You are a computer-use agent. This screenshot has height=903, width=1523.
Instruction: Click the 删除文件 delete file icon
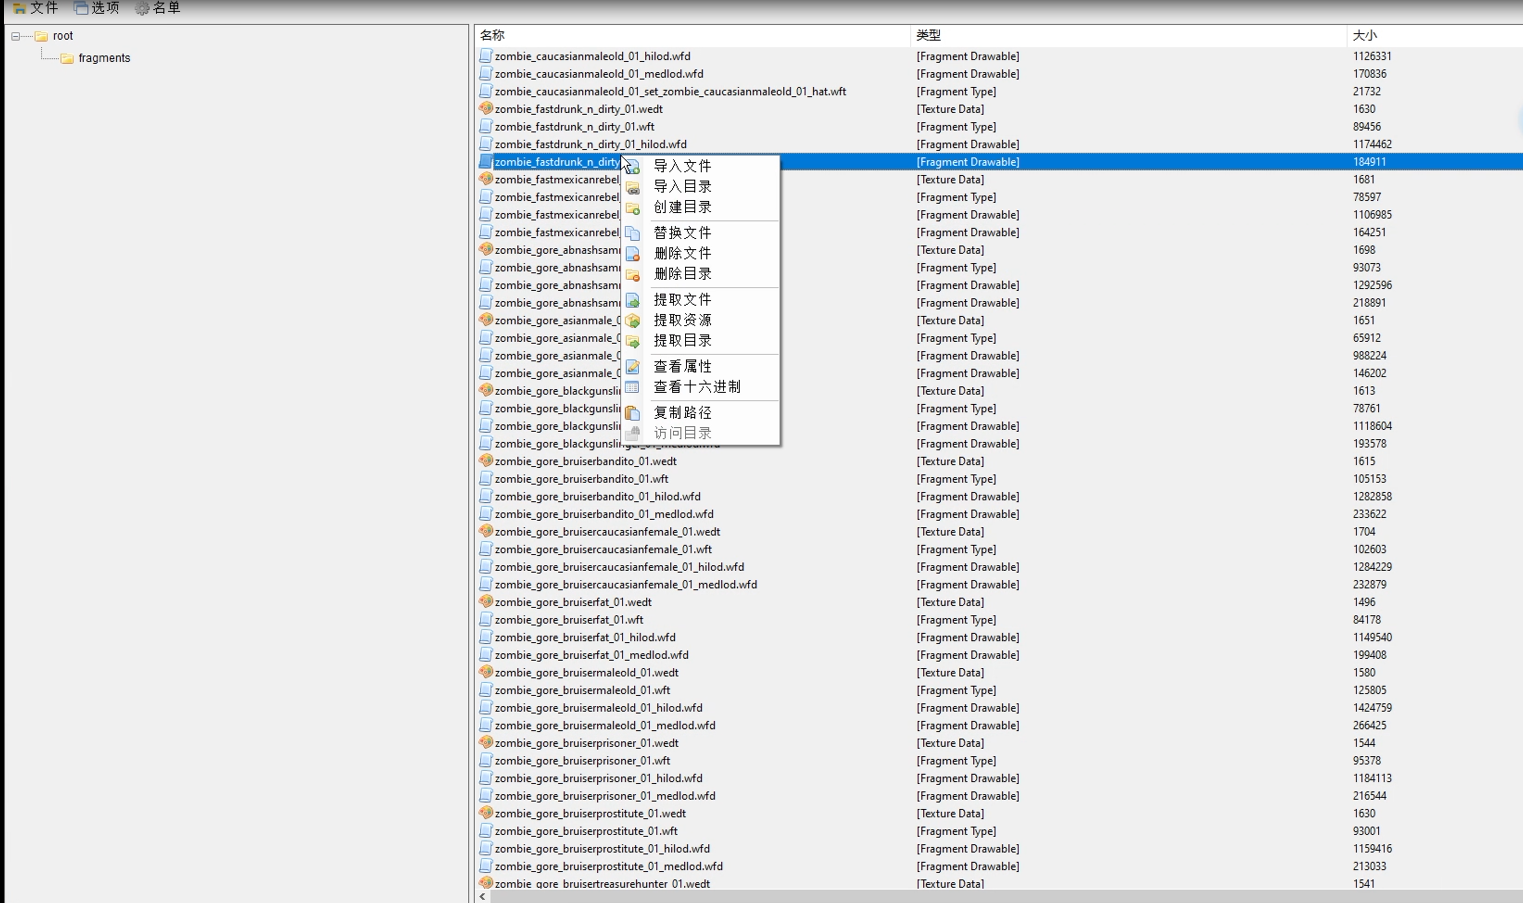(633, 254)
